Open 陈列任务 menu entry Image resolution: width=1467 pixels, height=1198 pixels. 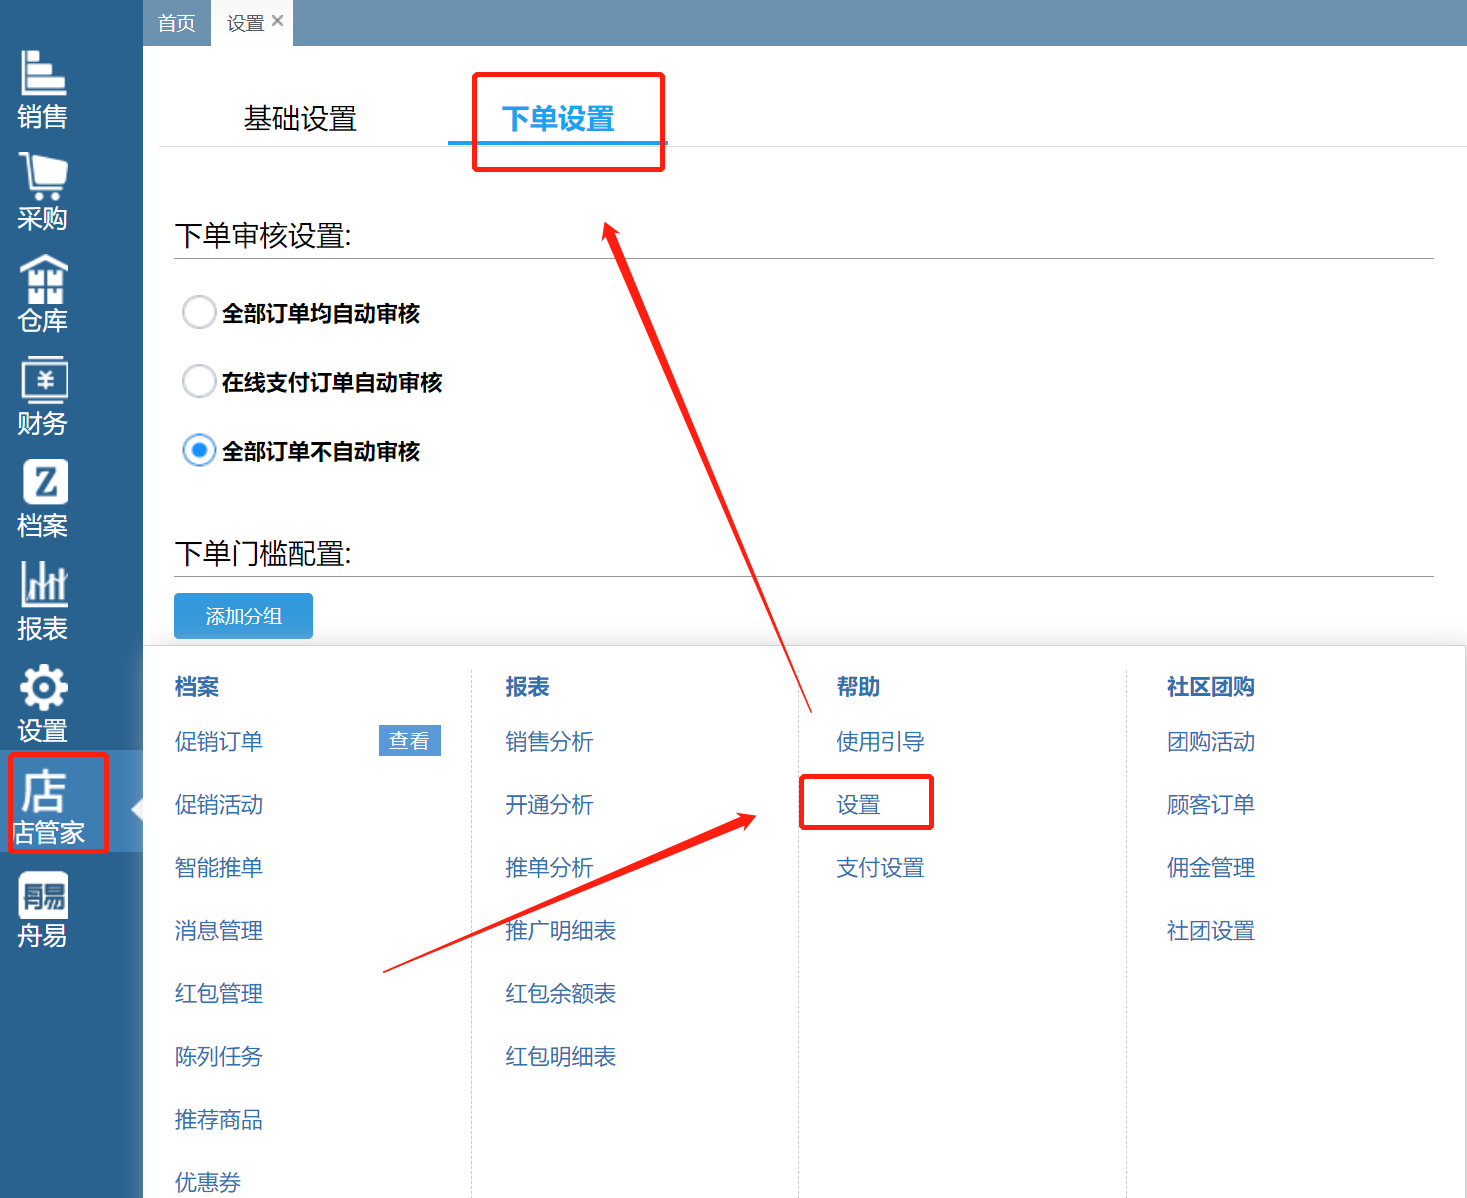coord(219,1057)
